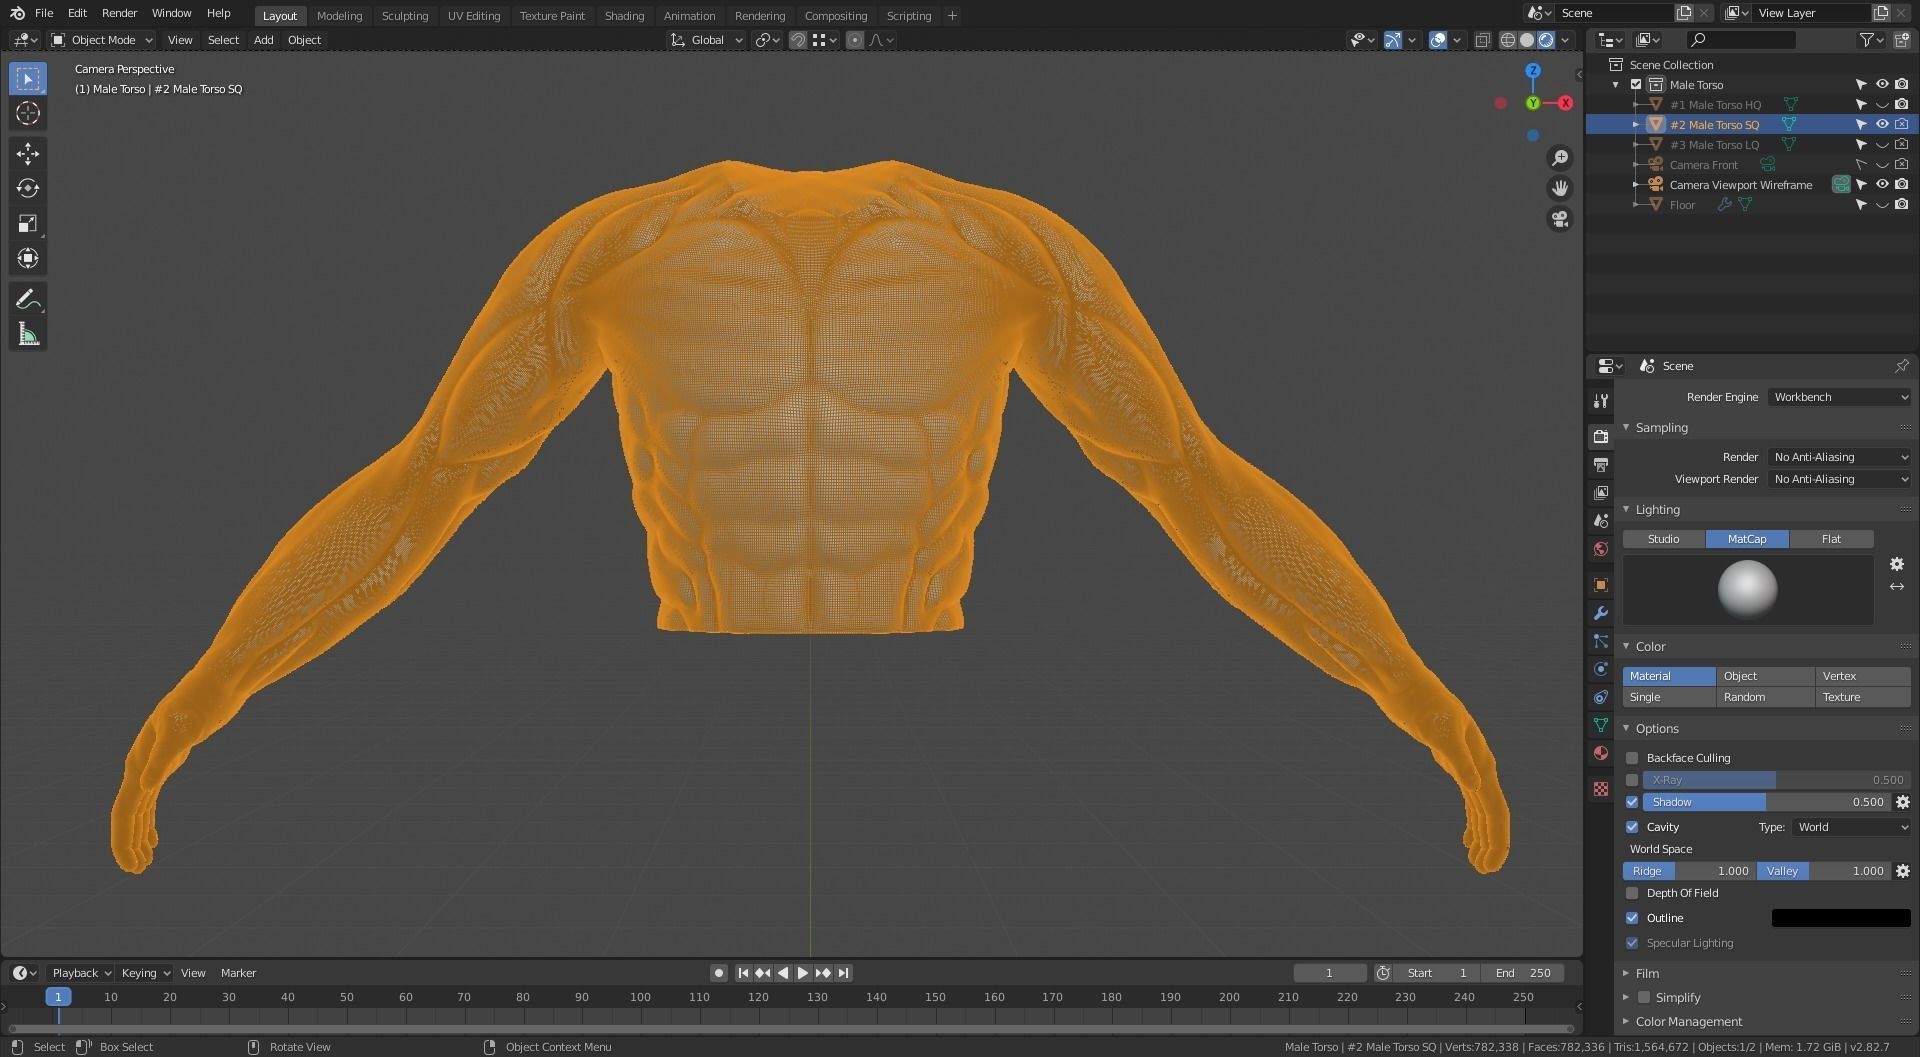Open the Modifier wrench properties tab

1601,613
